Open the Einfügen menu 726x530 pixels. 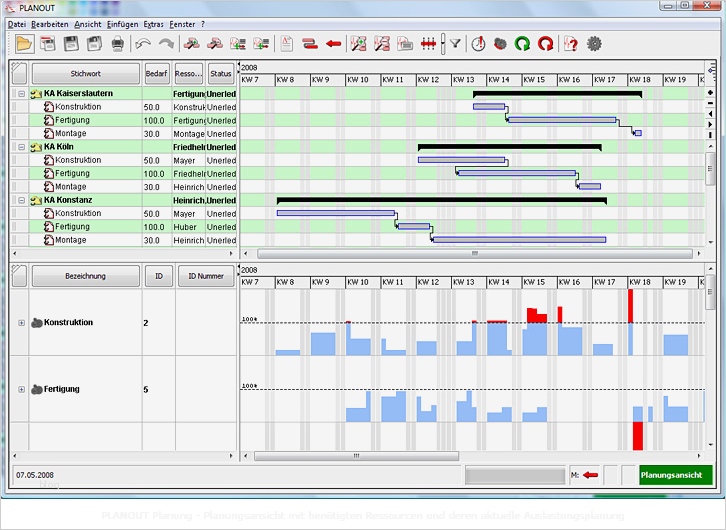(x=122, y=24)
